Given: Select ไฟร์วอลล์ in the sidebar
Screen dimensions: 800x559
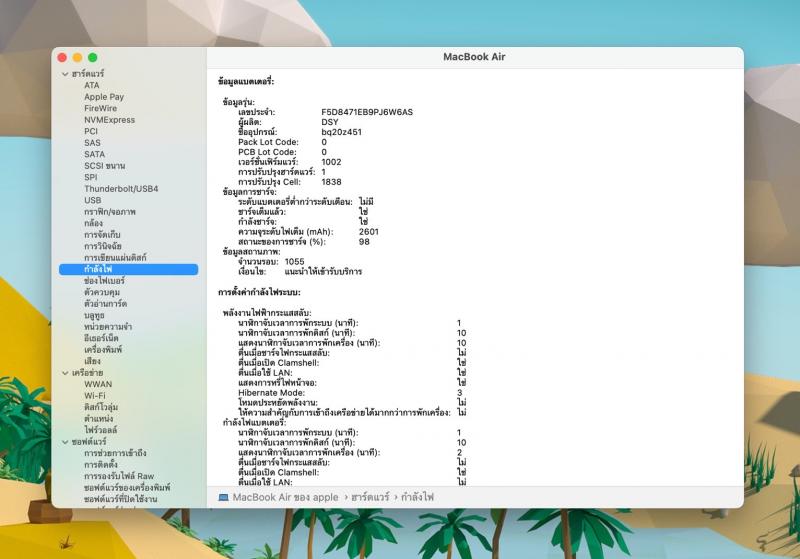Looking at the screenshot, I should coord(102,429).
